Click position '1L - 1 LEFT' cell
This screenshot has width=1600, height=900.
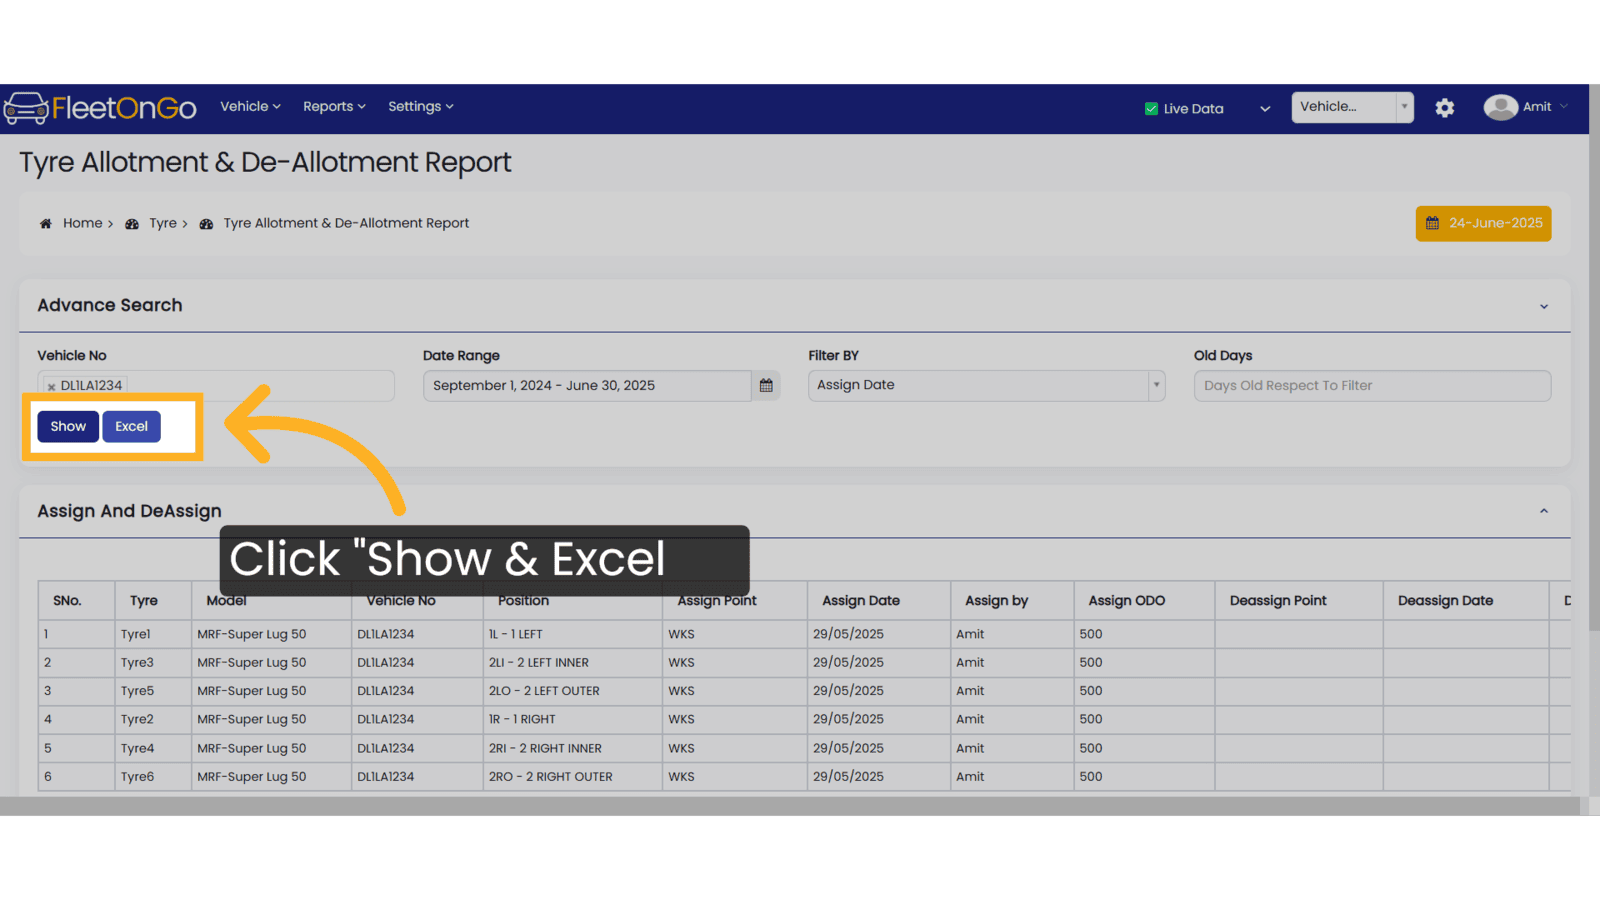point(572,634)
